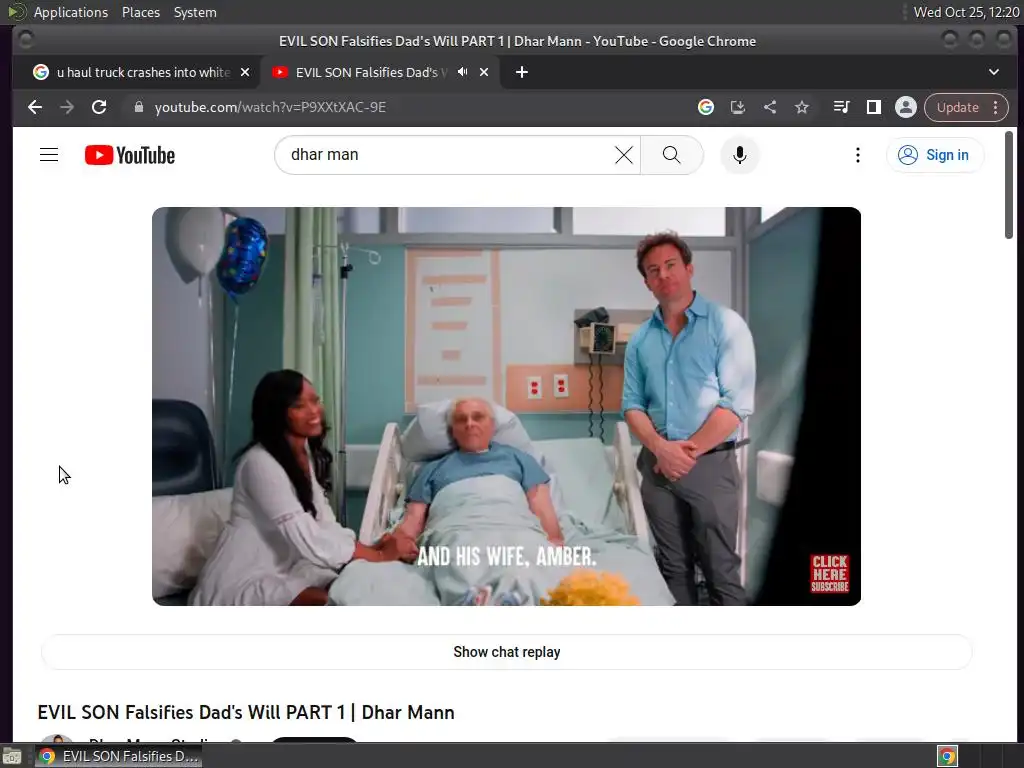Open the System menu

(195, 12)
